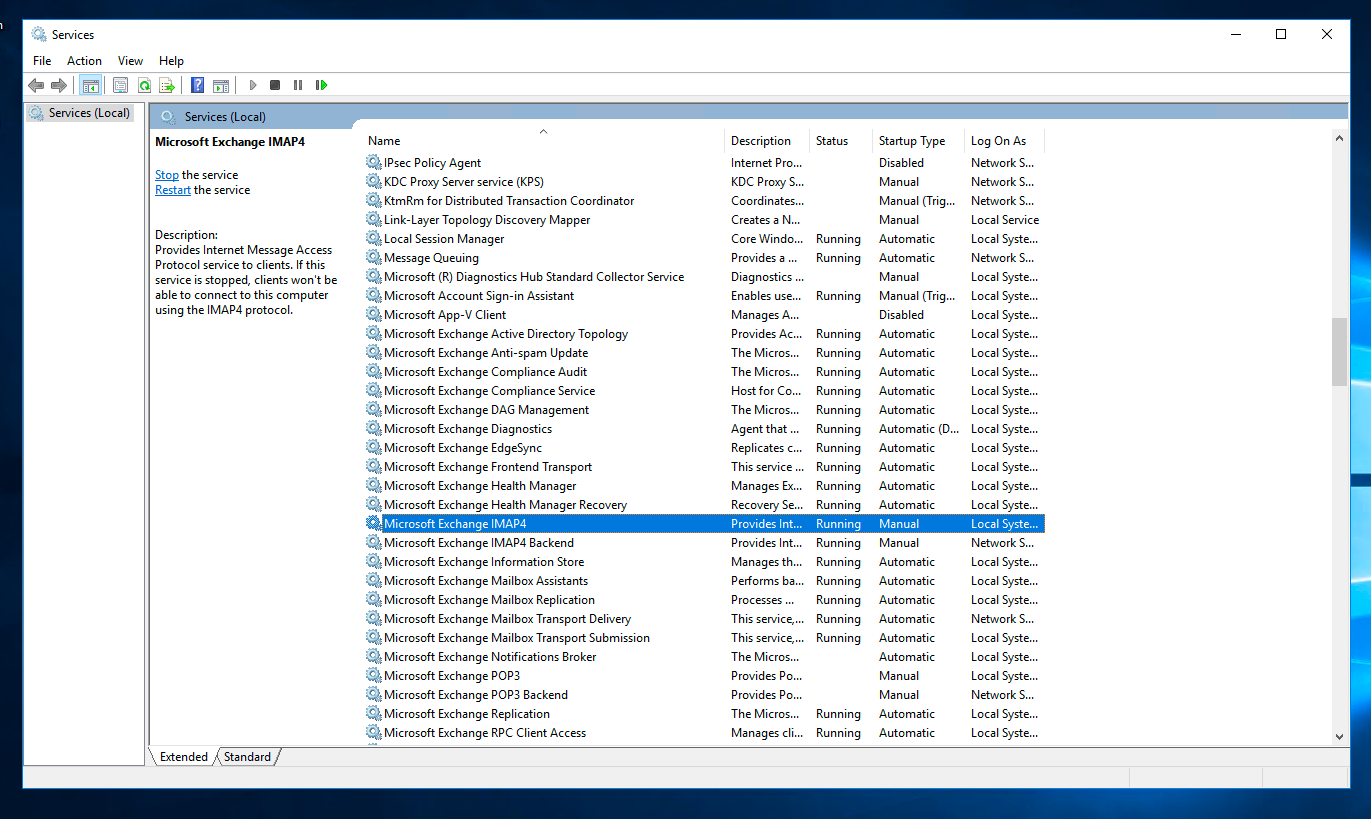
Task: Sort by the Description column header
Action: point(767,141)
